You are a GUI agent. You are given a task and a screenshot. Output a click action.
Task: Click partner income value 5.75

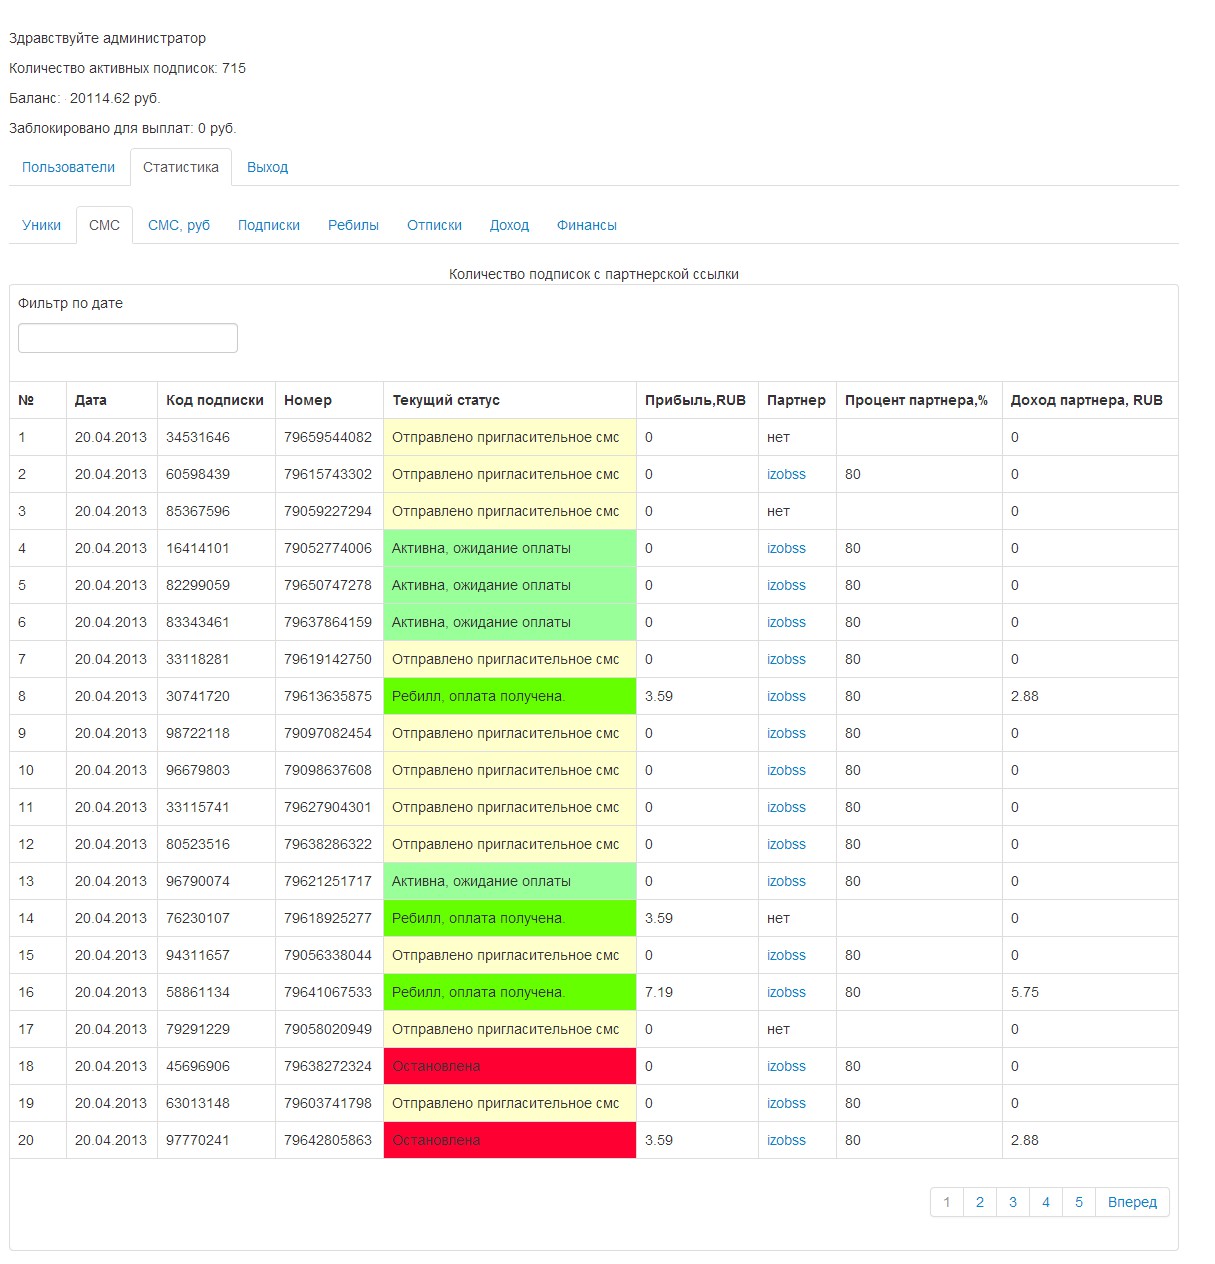click(1025, 992)
